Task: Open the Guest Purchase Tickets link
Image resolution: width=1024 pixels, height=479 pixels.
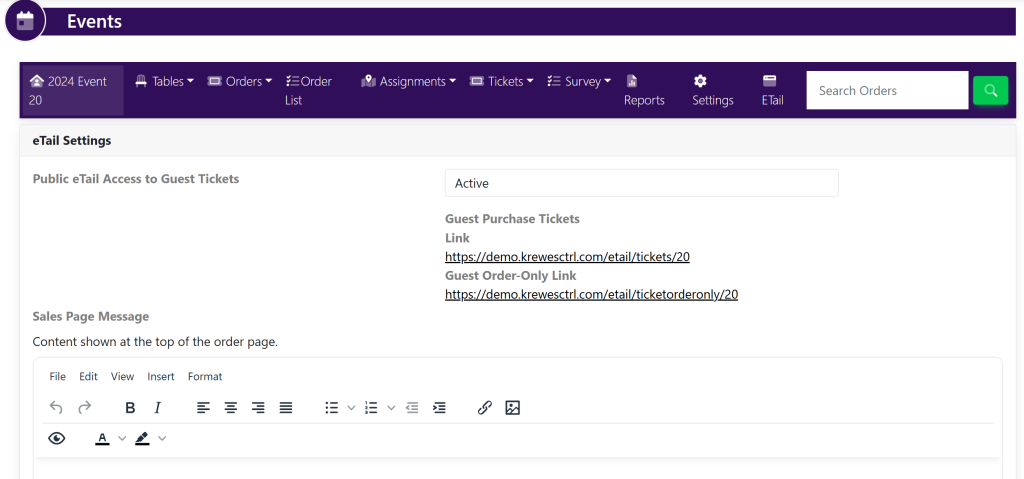Action: (x=567, y=257)
